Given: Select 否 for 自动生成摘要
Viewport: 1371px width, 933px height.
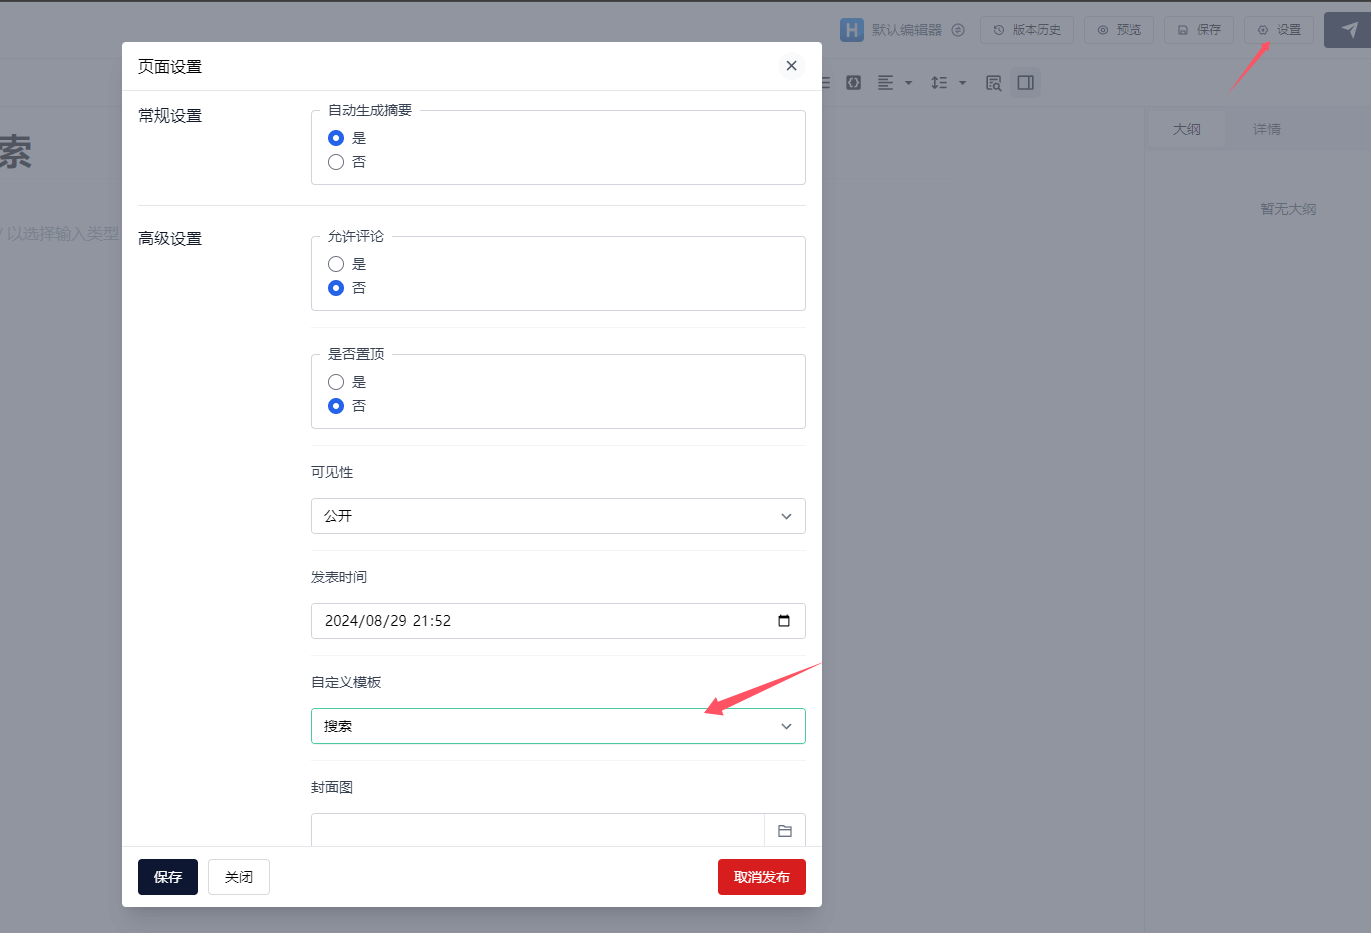Looking at the screenshot, I should tap(336, 162).
